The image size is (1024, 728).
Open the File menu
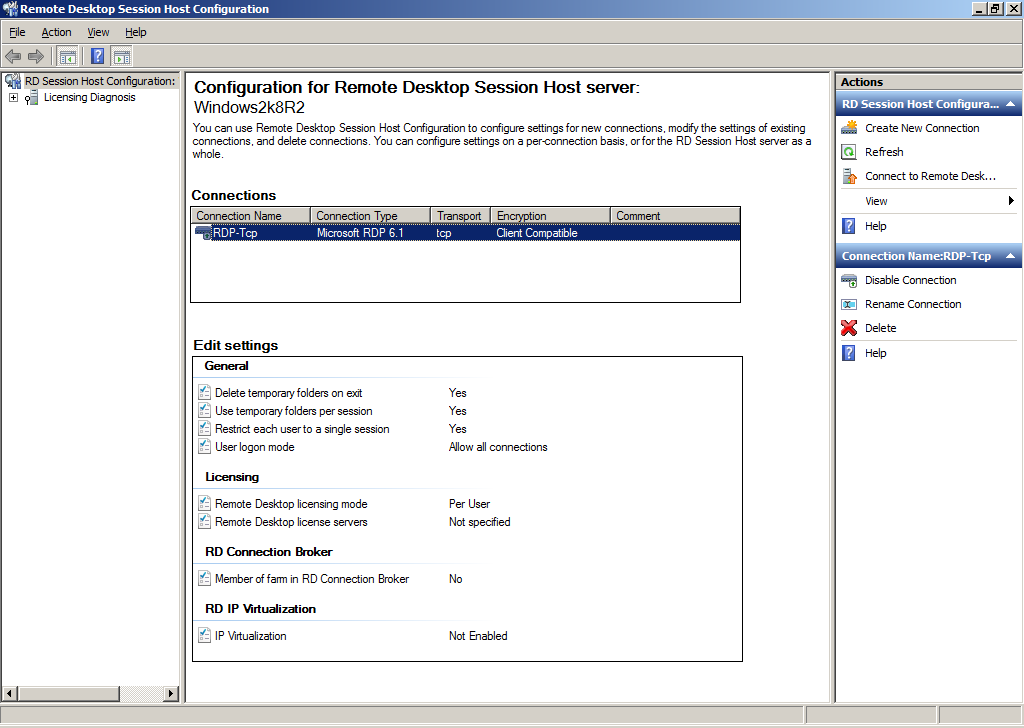tap(17, 32)
